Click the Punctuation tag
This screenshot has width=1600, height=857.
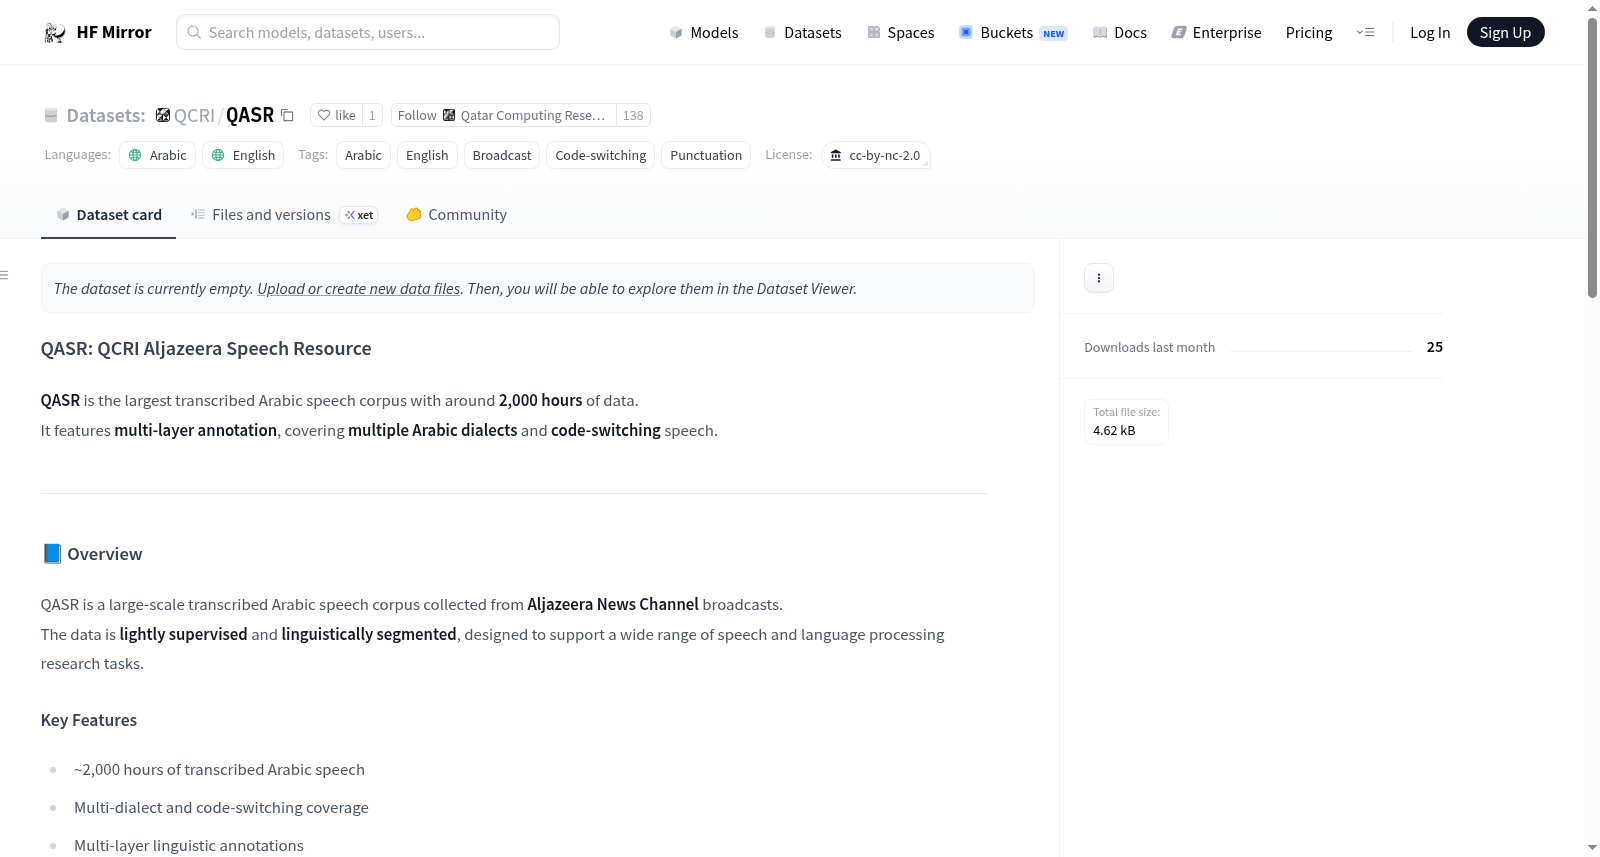click(706, 155)
